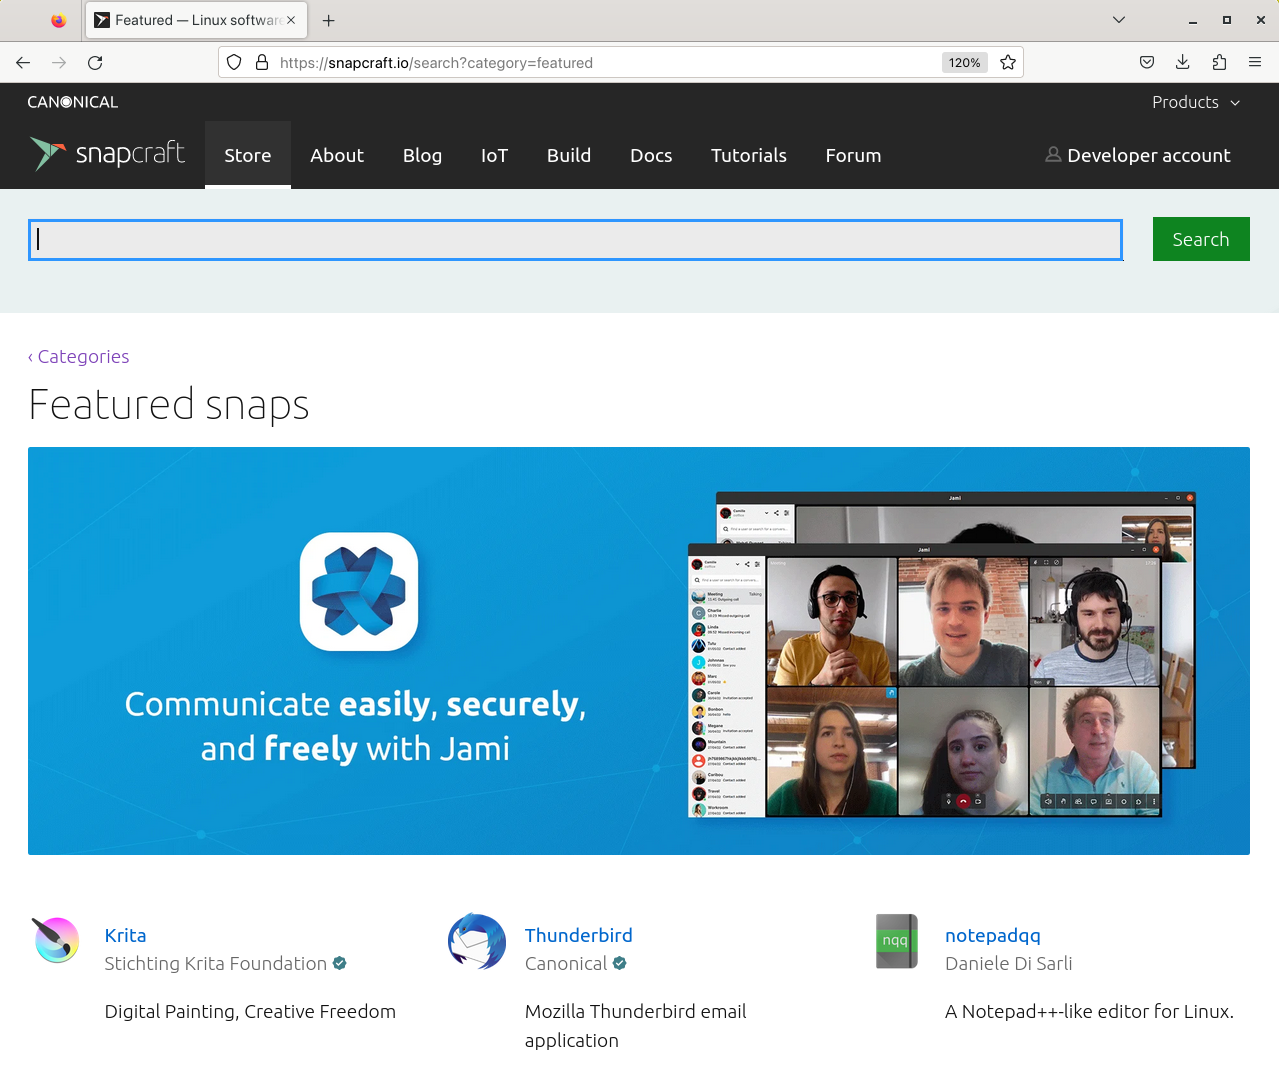1279x1066 pixels.
Task: Go back to Categories link
Action: click(x=78, y=356)
